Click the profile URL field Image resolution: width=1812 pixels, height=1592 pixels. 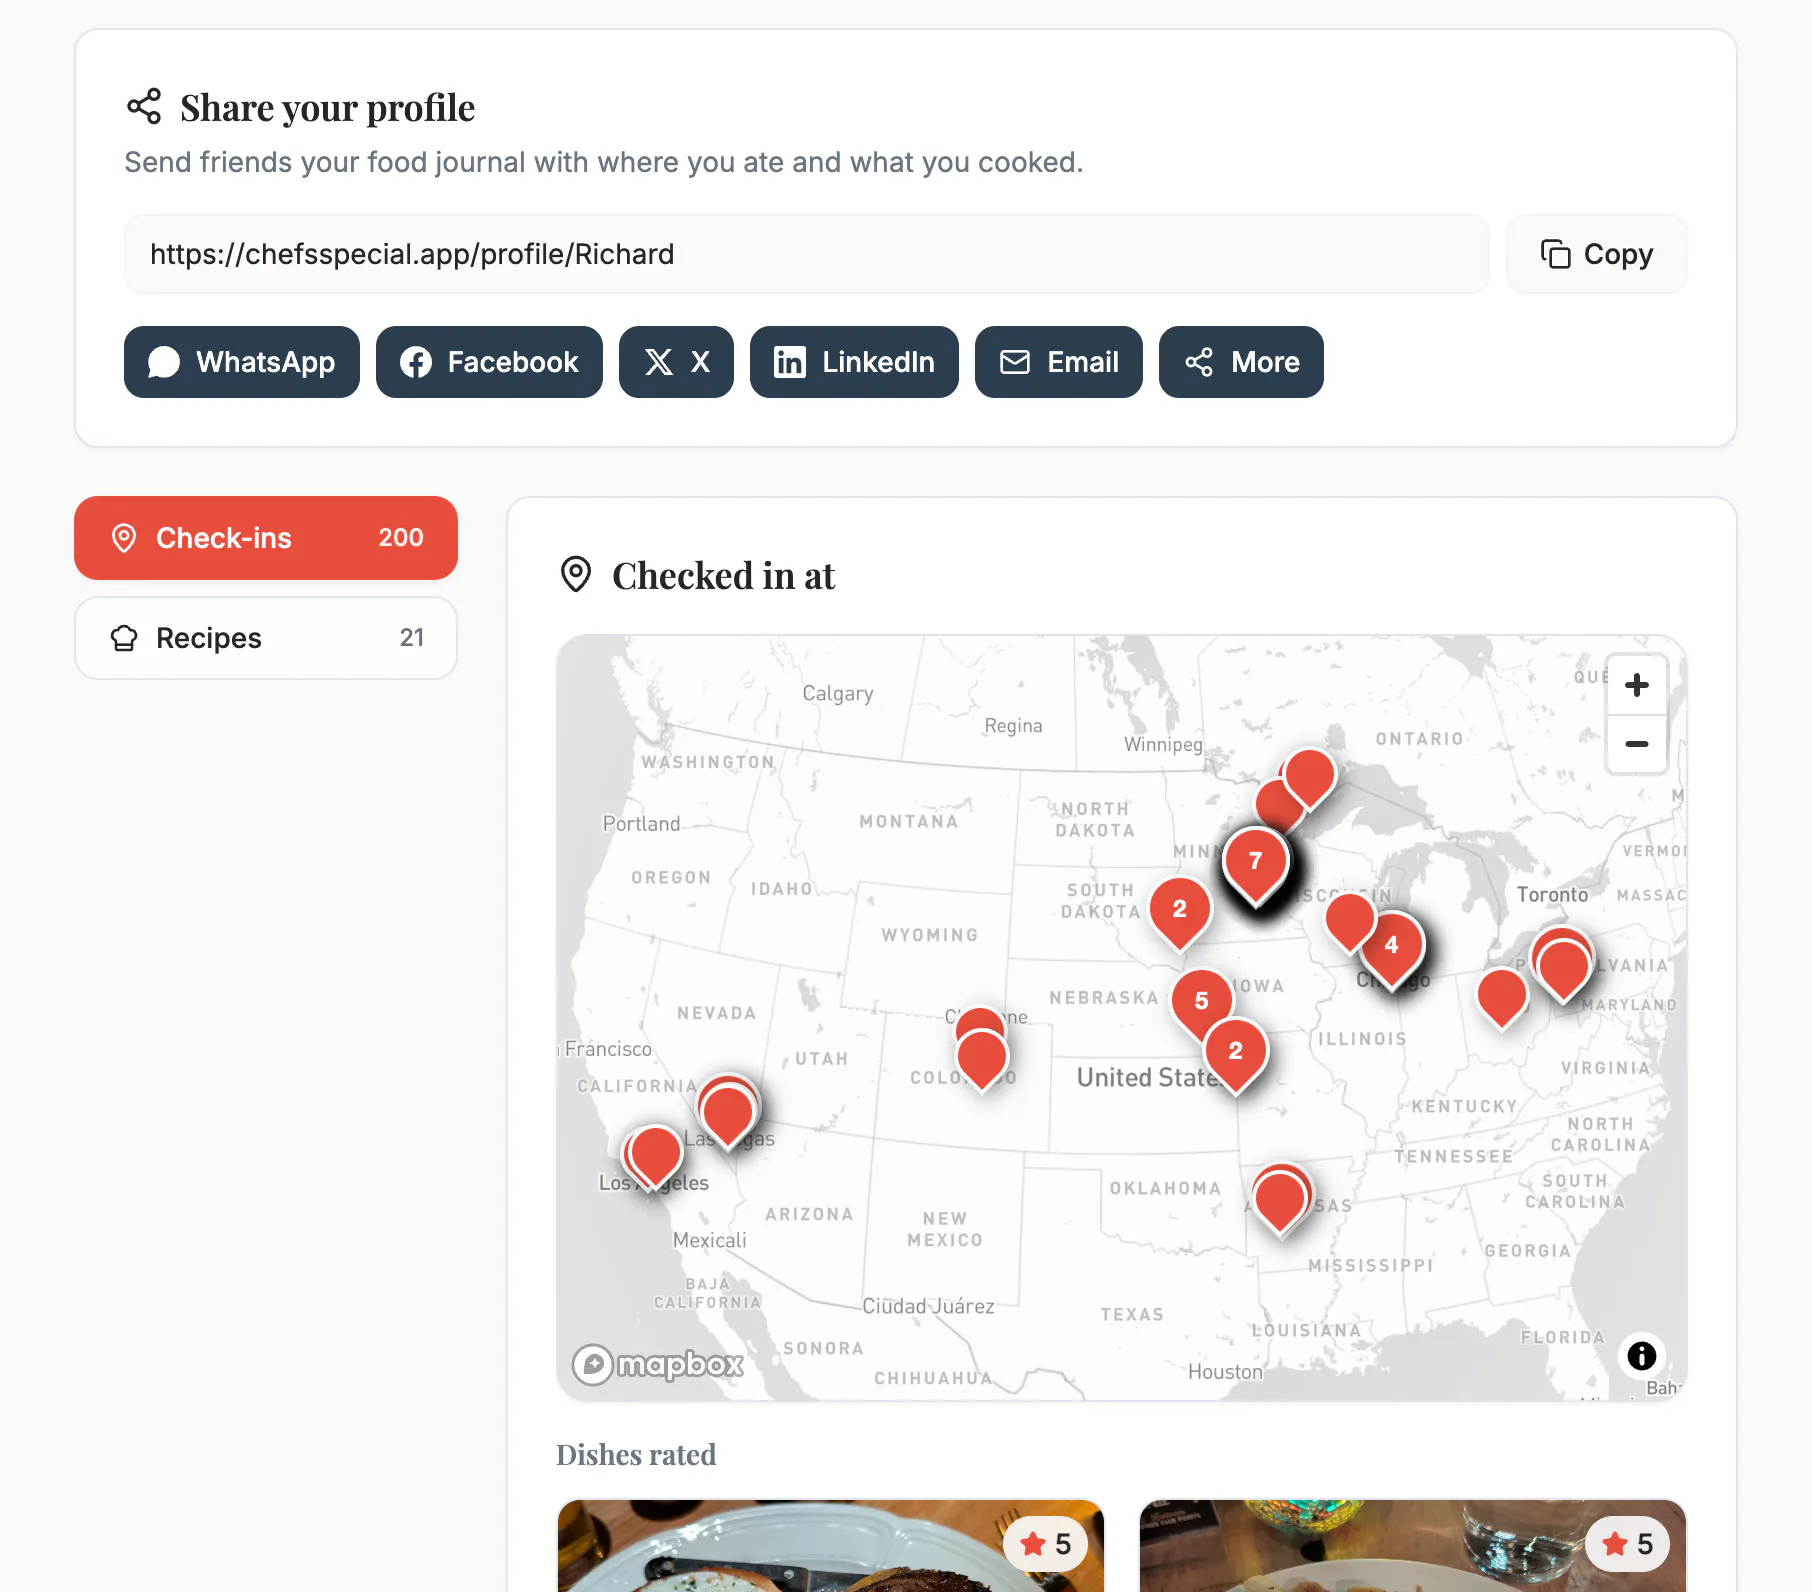click(806, 254)
